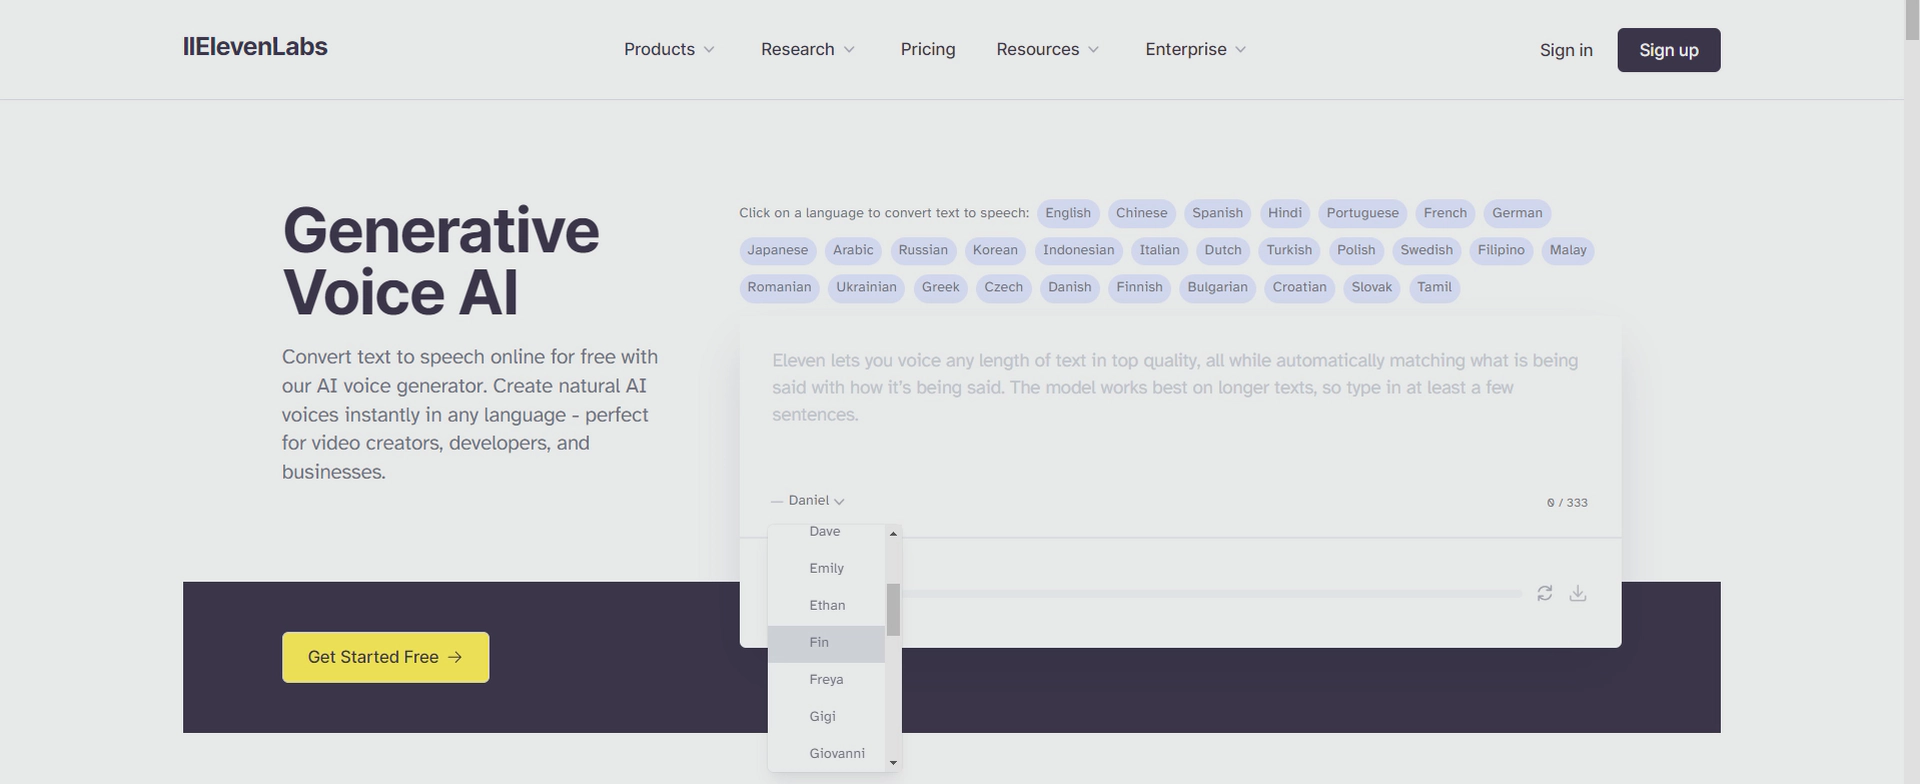1920x784 pixels.
Task: Click the Sign up button
Action: pos(1669,50)
